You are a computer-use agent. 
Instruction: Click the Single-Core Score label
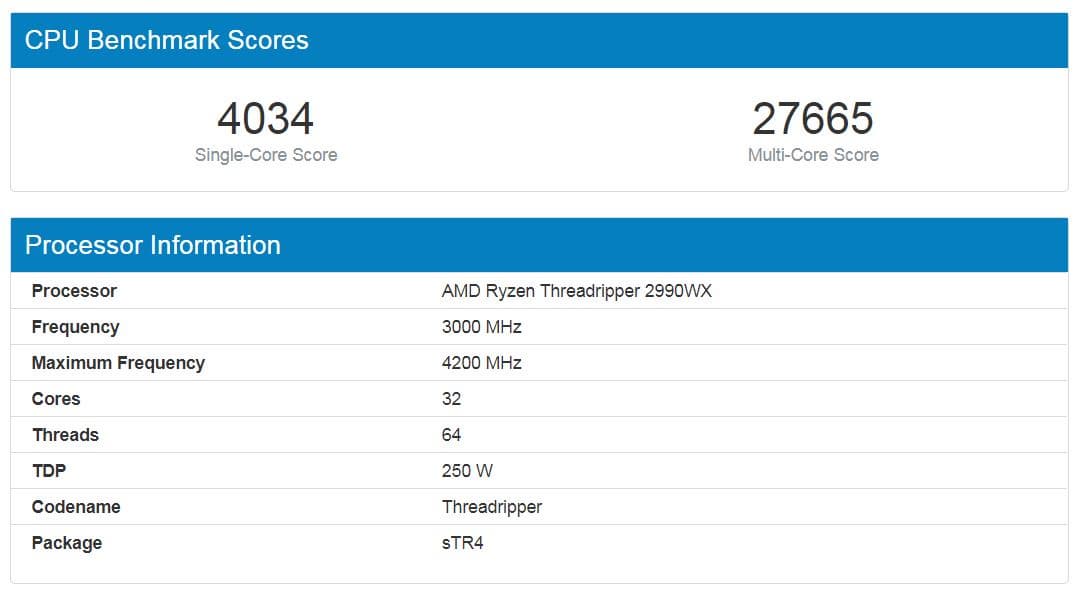(266, 155)
